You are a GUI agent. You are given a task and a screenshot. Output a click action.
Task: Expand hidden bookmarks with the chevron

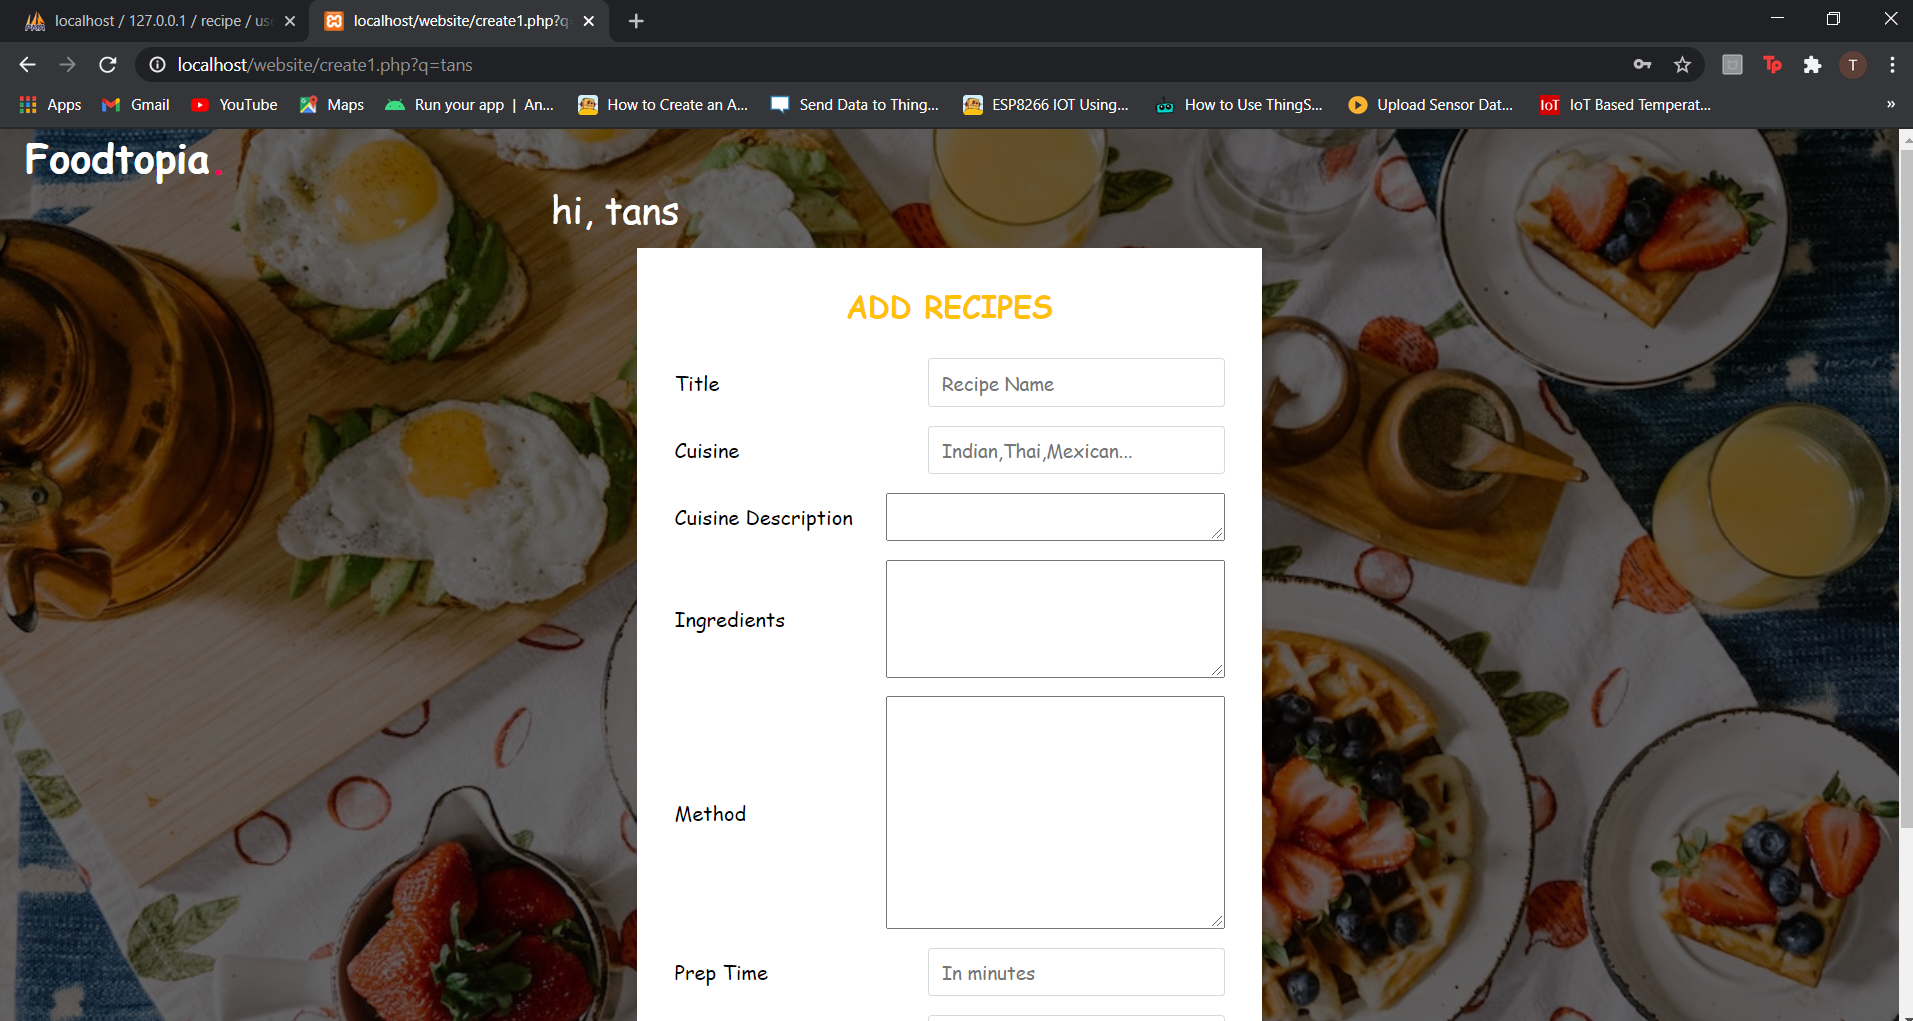pyautogui.click(x=1889, y=104)
